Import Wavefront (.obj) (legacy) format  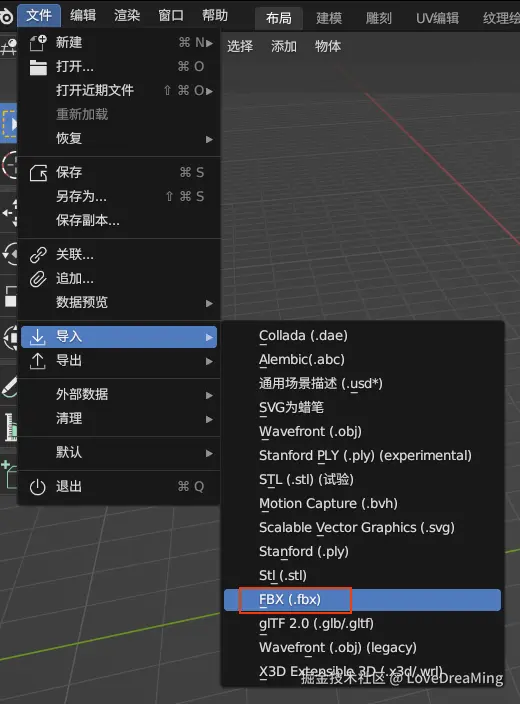(362, 647)
